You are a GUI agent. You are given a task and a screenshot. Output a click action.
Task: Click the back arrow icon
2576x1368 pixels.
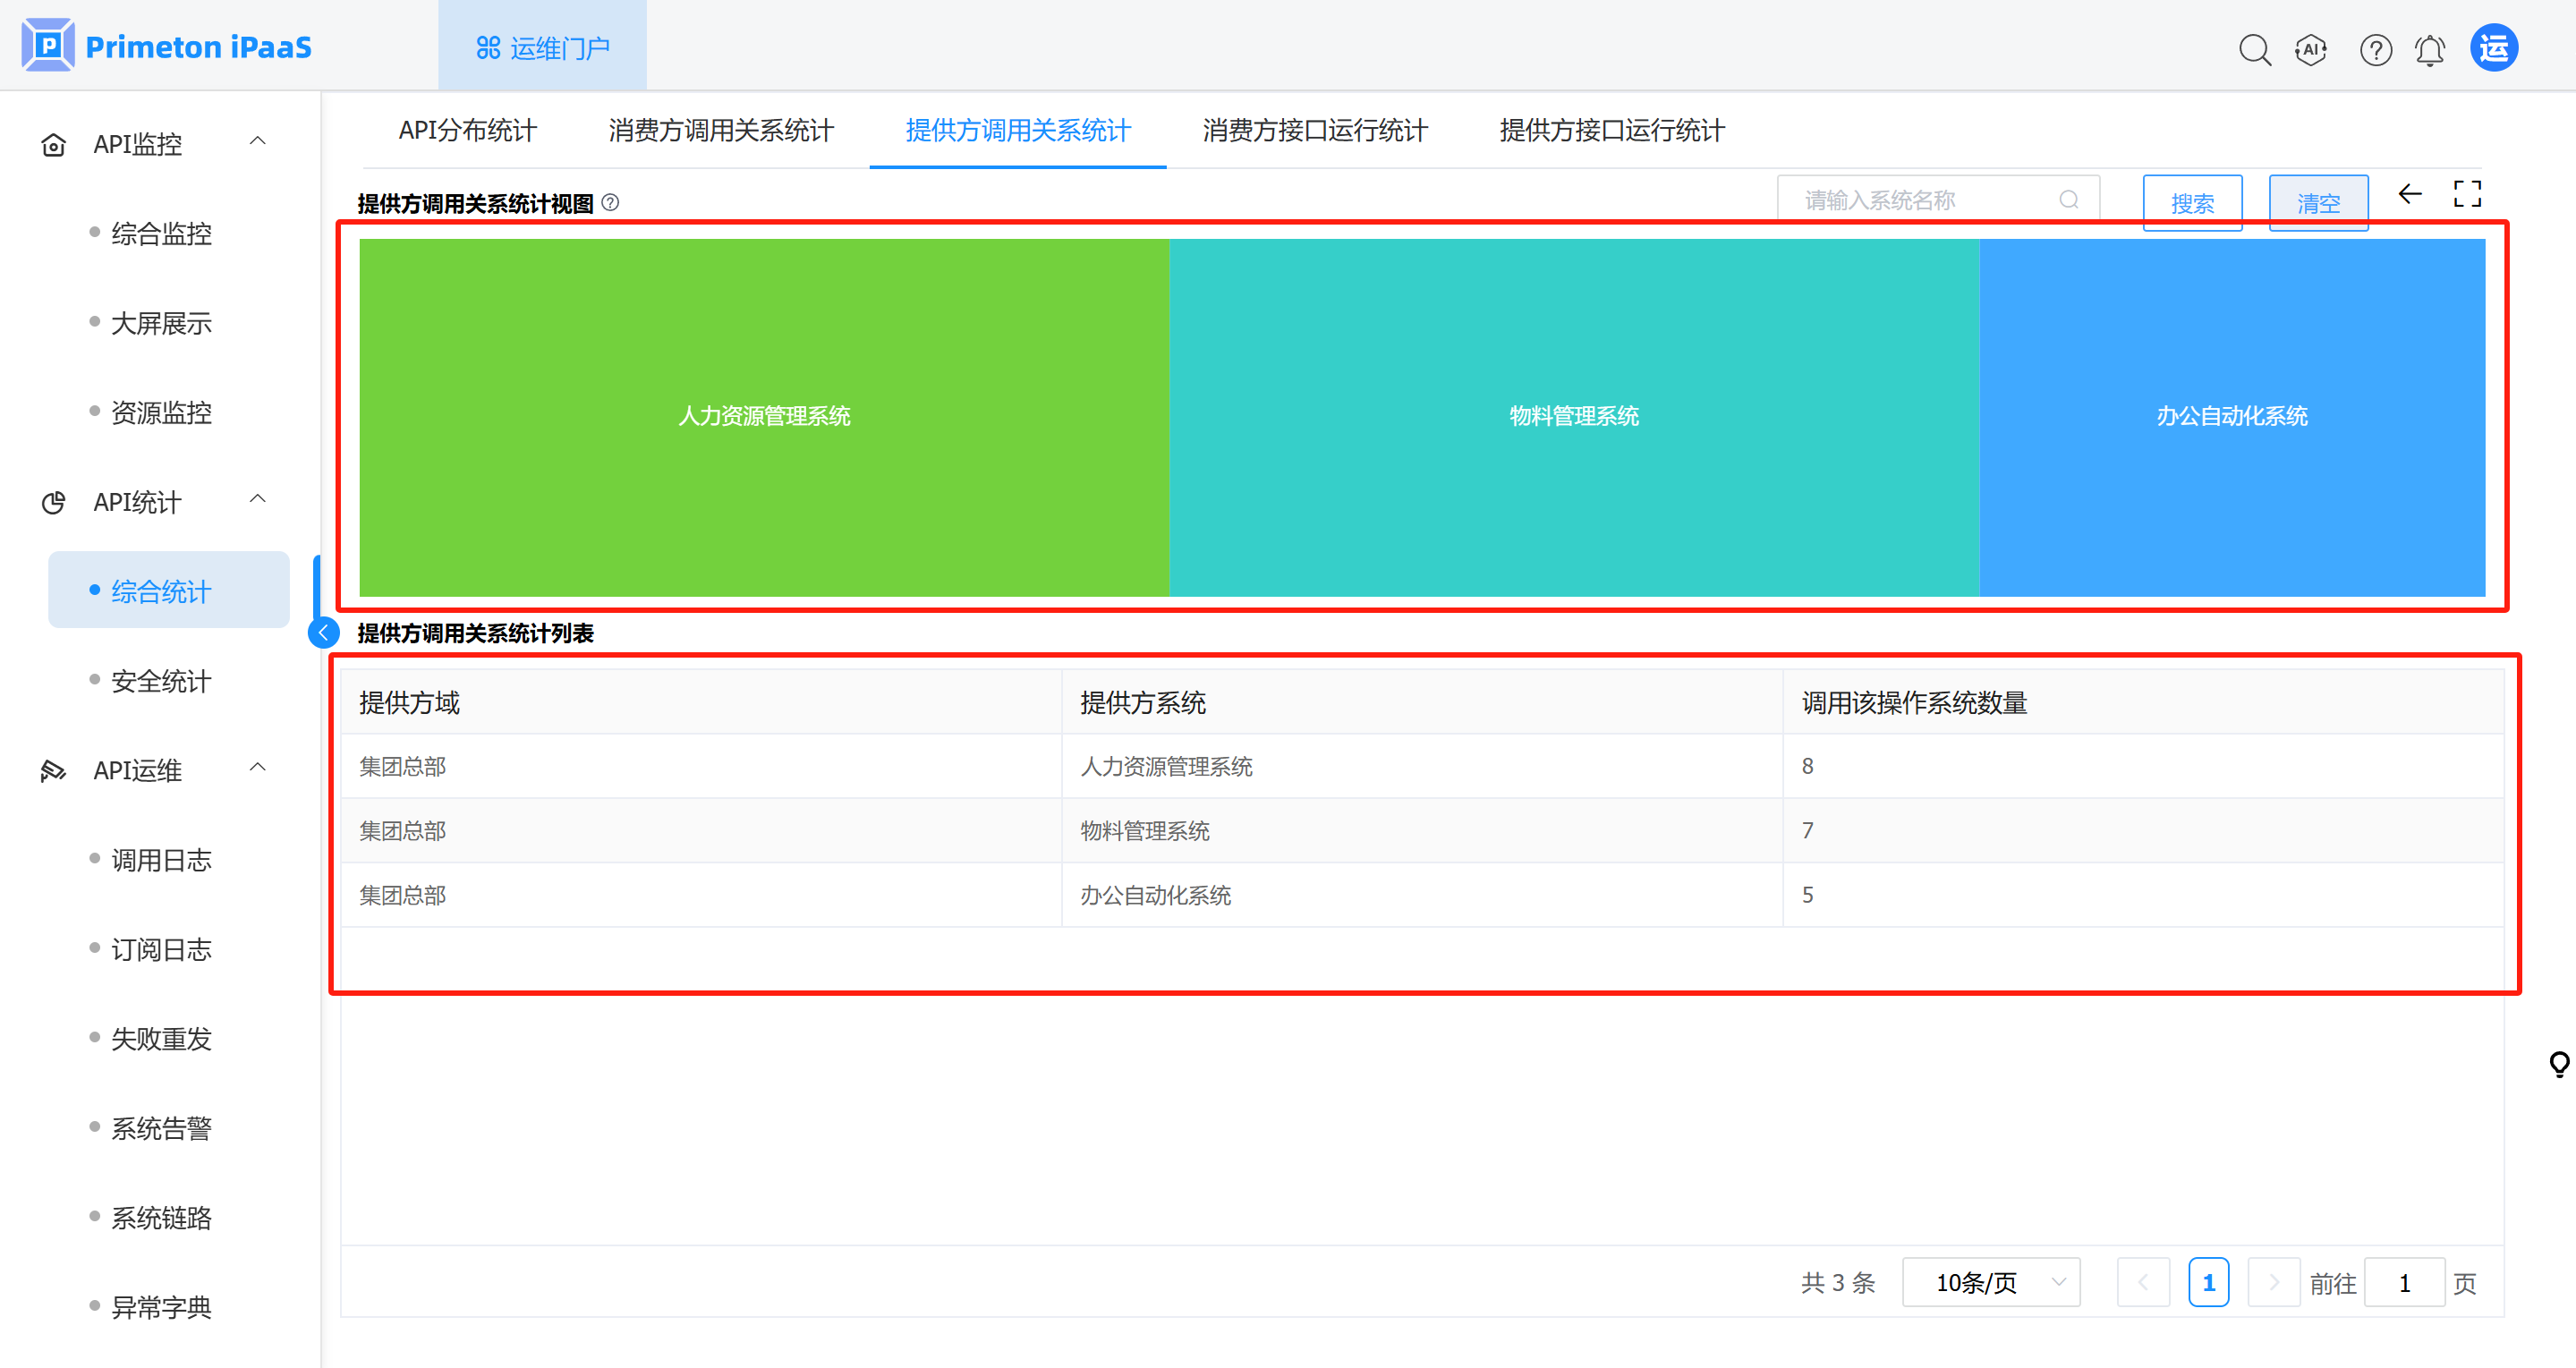point(2410,194)
